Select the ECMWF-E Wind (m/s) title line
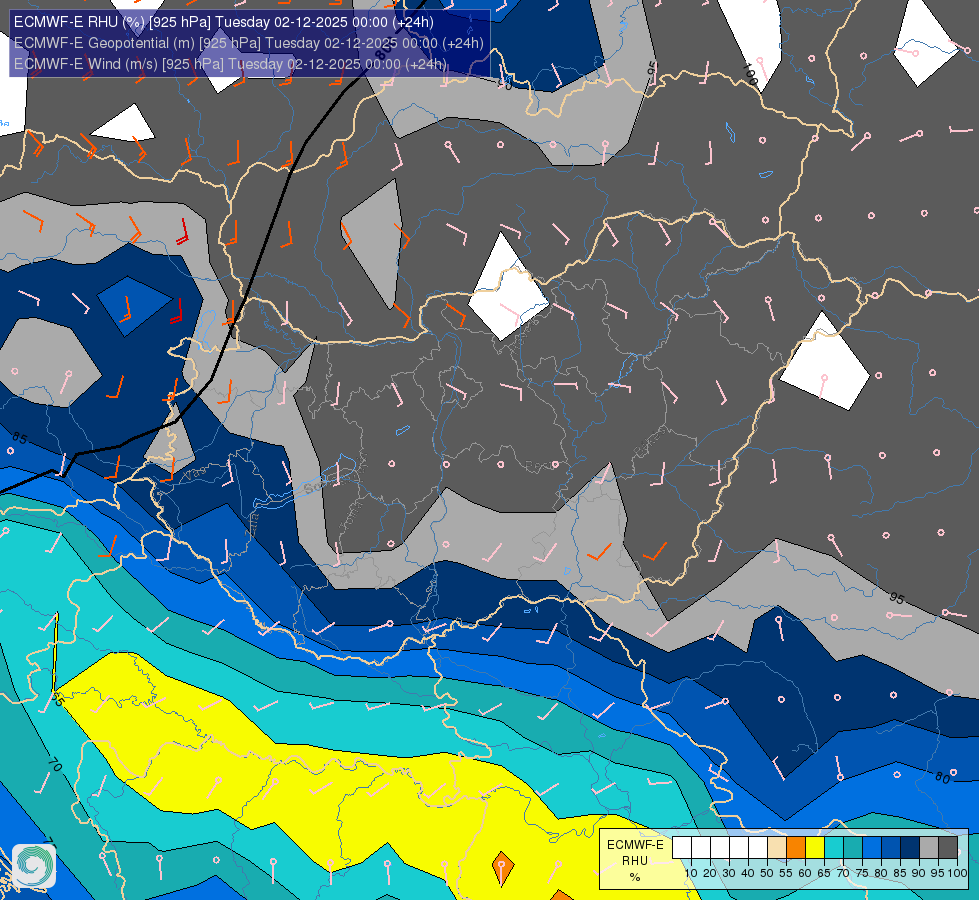This screenshot has width=979, height=900. pos(230,64)
